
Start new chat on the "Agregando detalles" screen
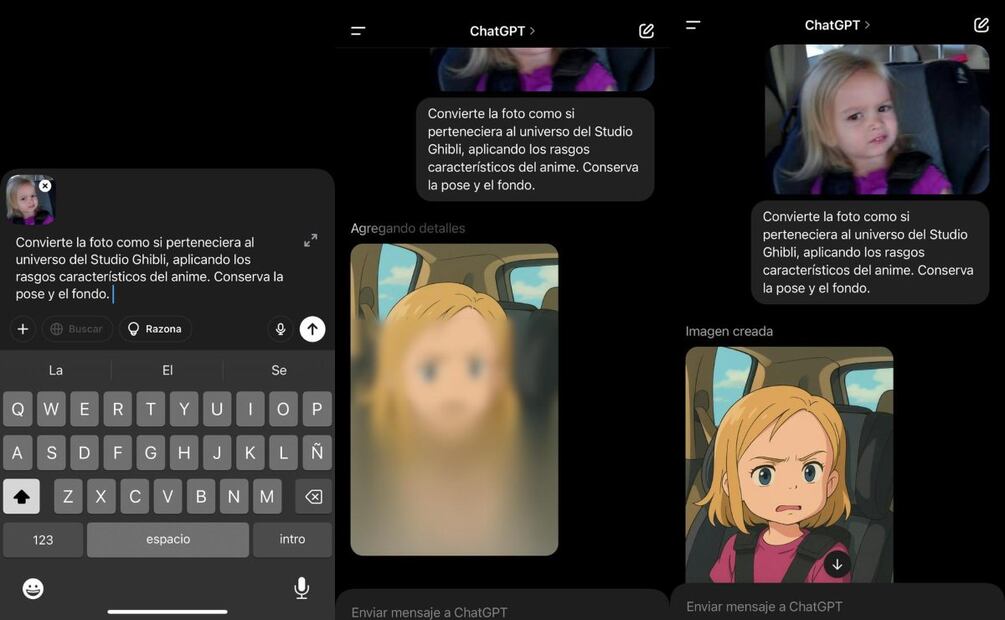click(646, 31)
